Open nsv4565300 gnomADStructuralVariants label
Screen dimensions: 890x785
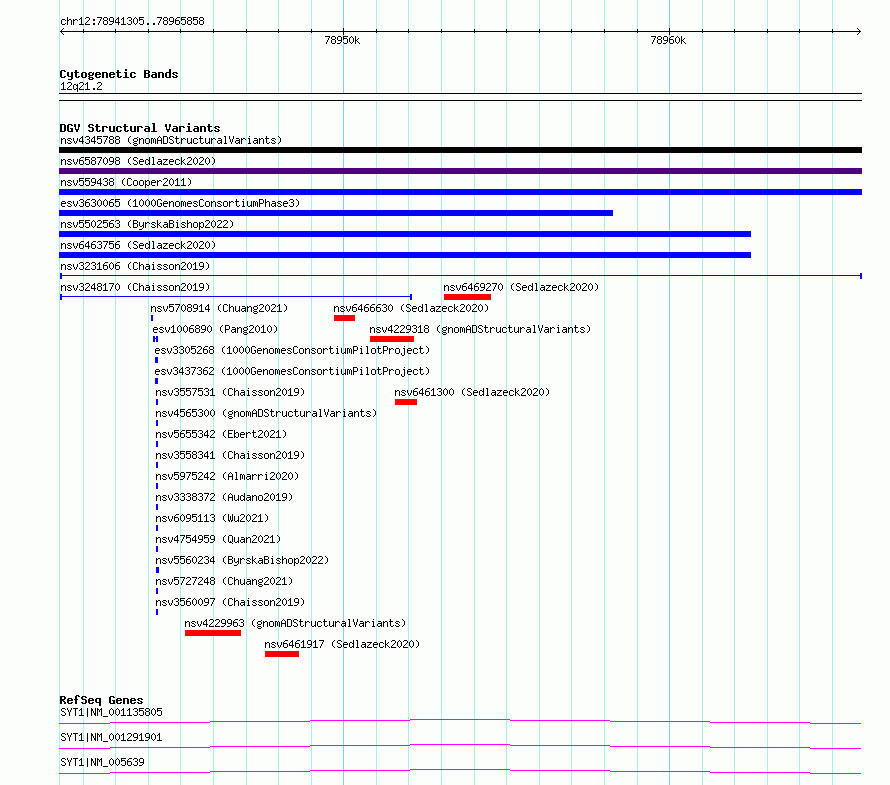tap(266, 413)
